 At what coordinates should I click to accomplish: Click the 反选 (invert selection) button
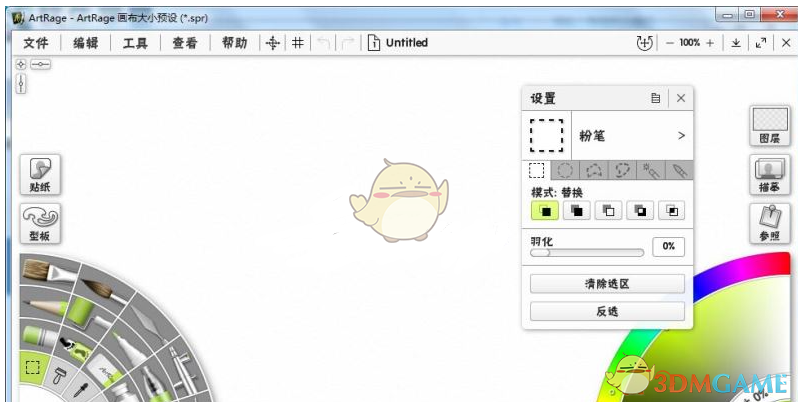point(607,311)
